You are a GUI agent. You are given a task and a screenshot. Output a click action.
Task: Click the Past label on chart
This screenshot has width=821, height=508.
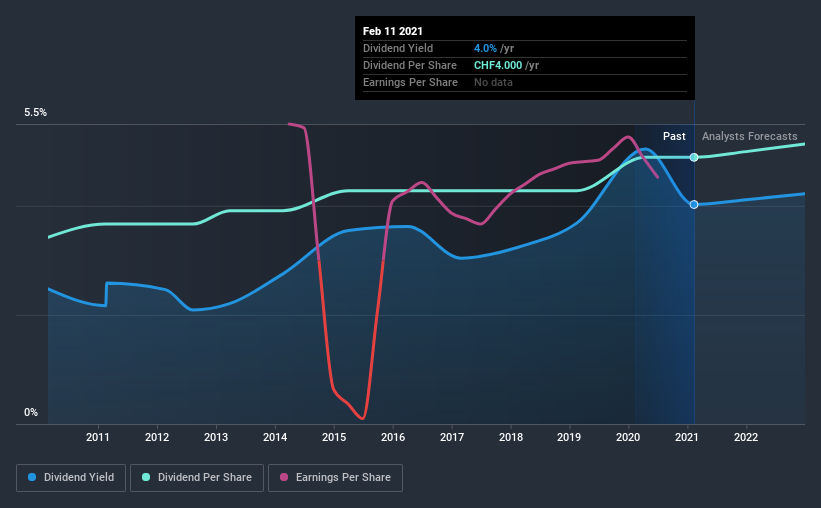click(674, 136)
